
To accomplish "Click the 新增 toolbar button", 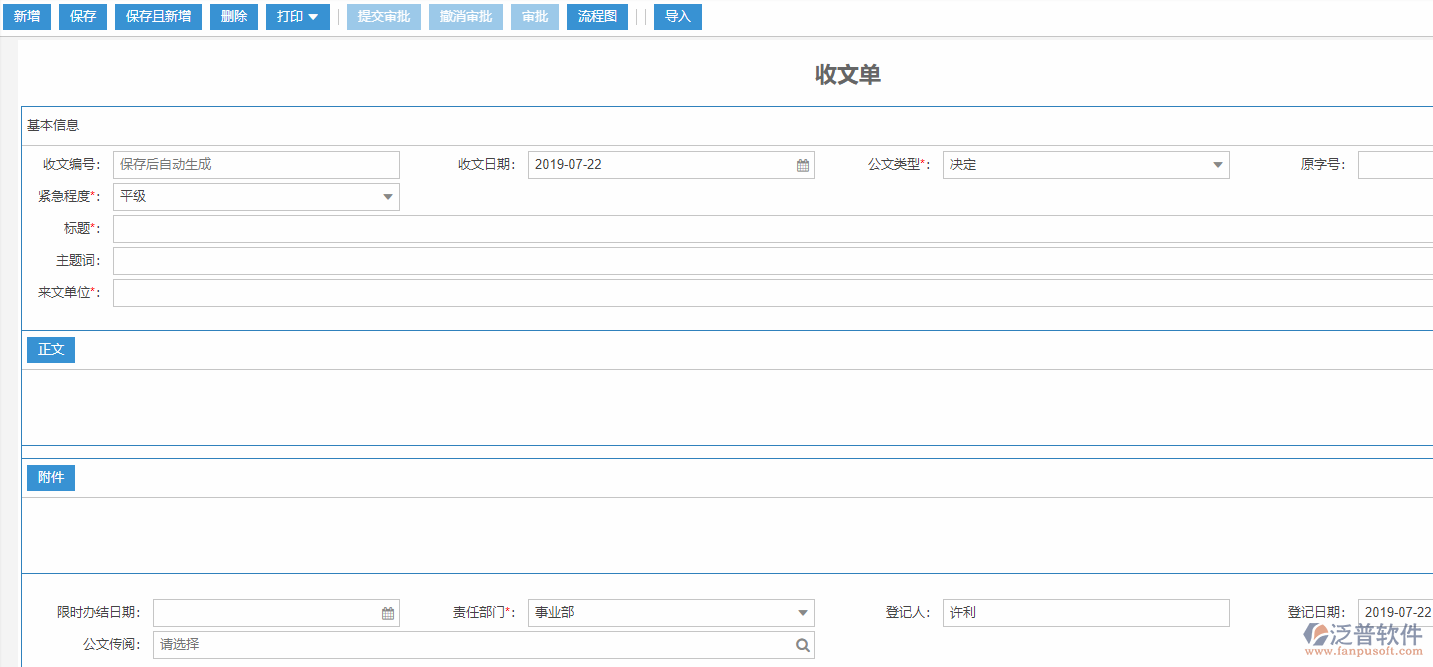I will pos(26,16).
